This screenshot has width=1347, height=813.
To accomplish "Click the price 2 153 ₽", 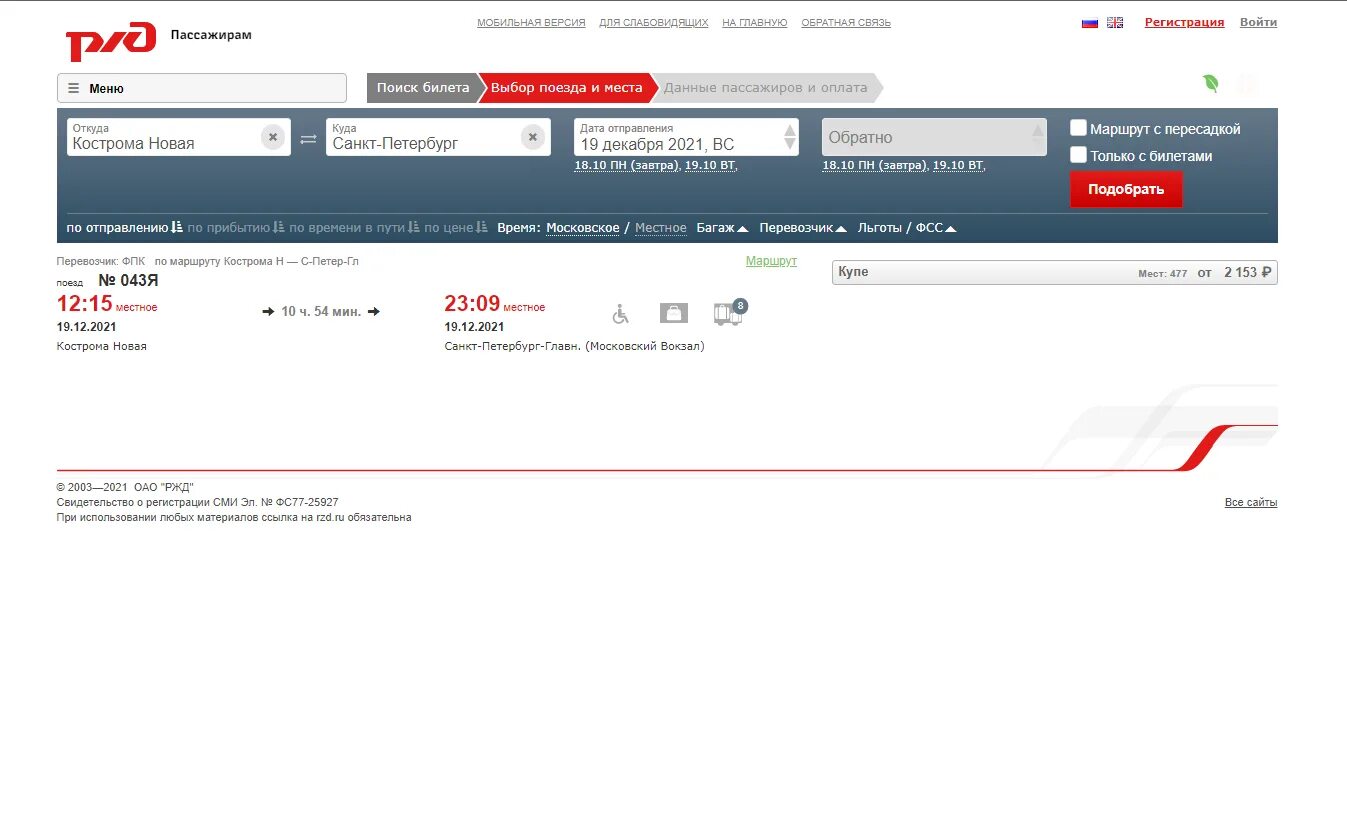I will [1248, 272].
